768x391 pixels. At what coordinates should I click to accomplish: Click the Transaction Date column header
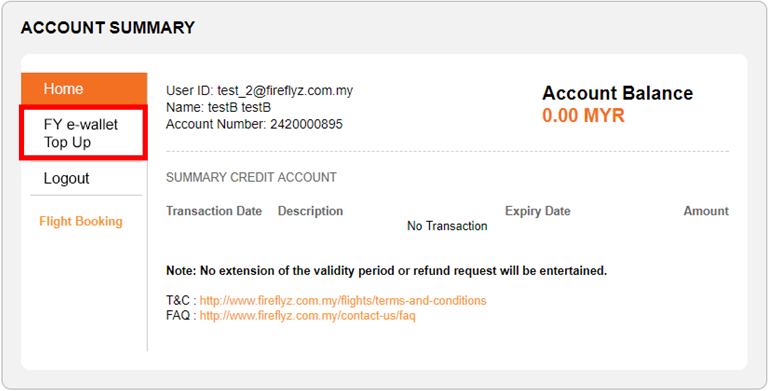pos(214,211)
